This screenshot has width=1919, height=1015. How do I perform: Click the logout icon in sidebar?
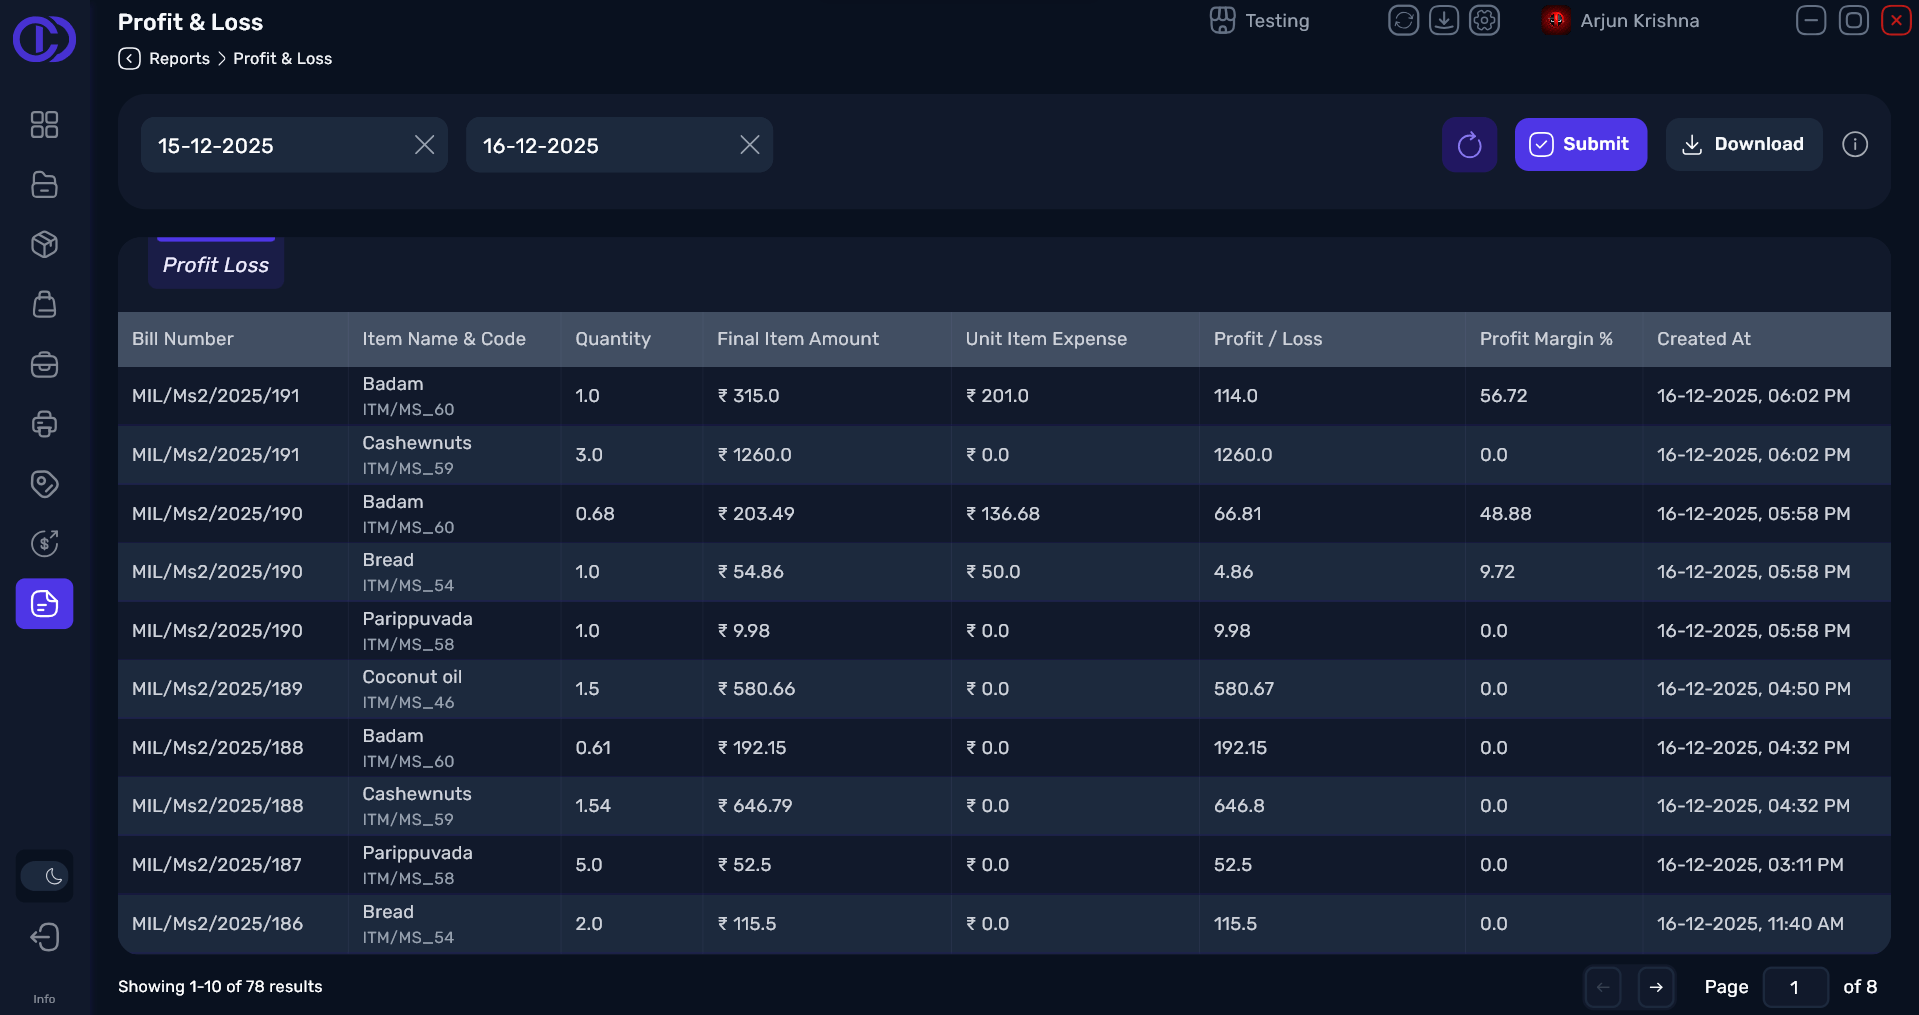(44, 937)
